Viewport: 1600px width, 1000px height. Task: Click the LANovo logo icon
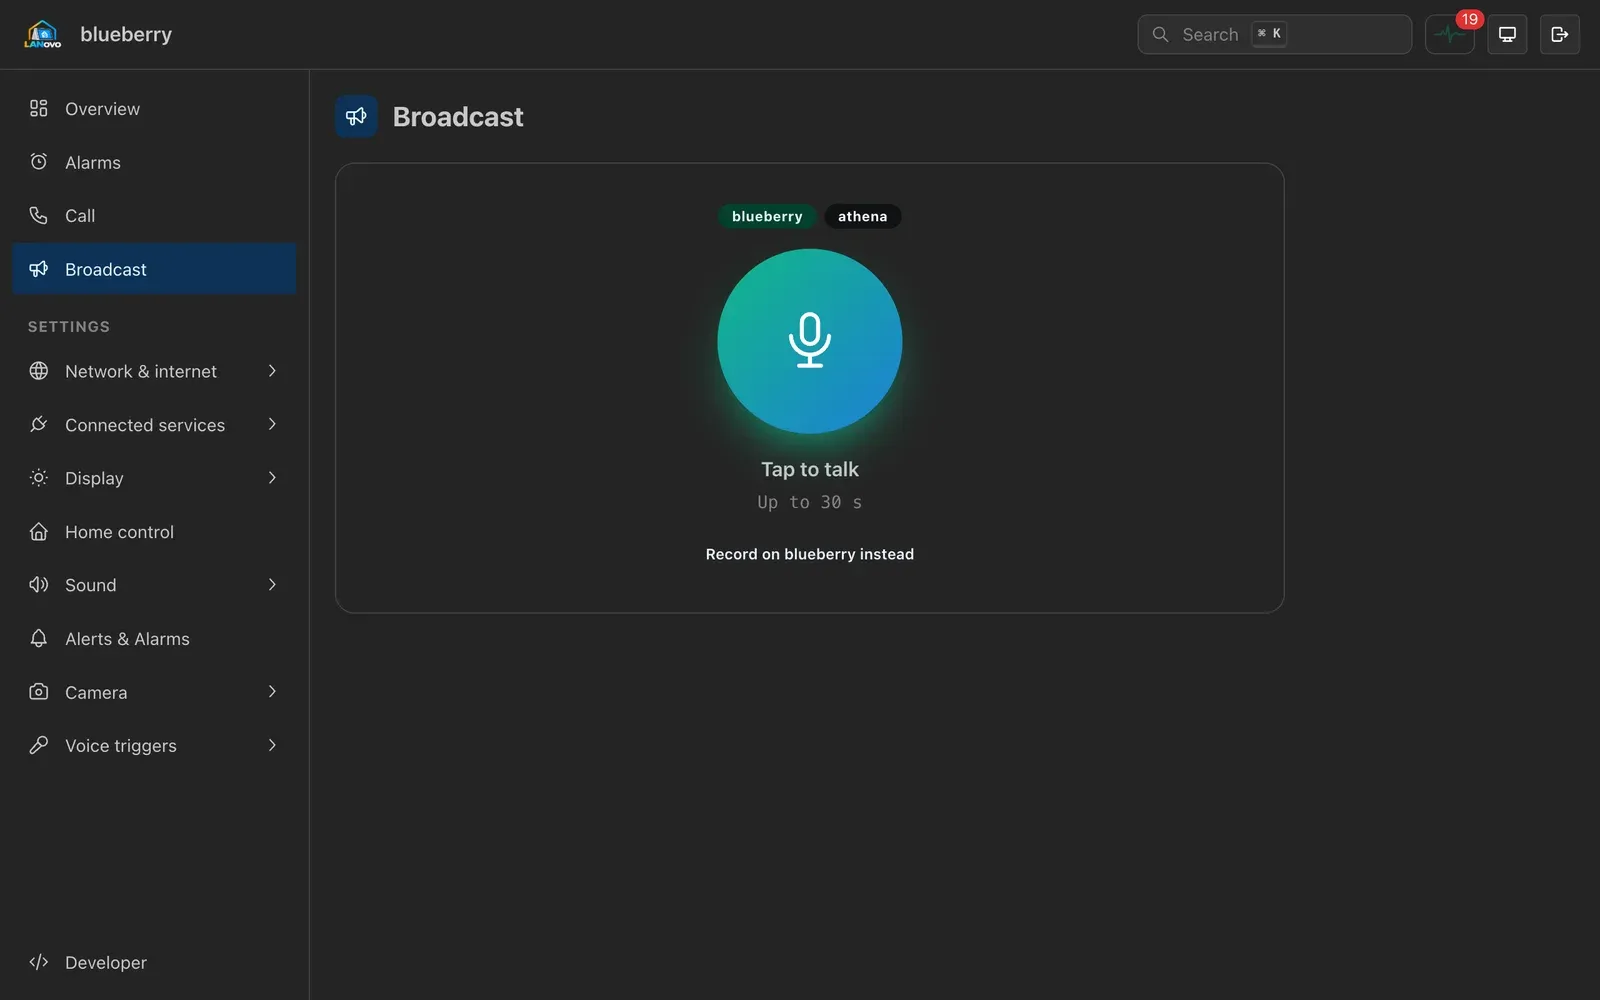pyautogui.click(x=42, y=34)
